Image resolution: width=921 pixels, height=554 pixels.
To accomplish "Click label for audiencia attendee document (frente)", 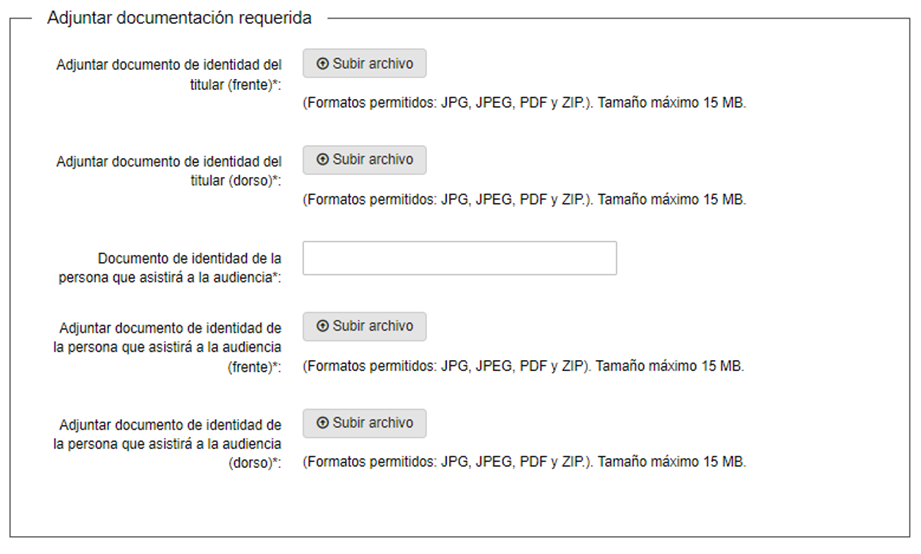I will [x=167, y=347].
